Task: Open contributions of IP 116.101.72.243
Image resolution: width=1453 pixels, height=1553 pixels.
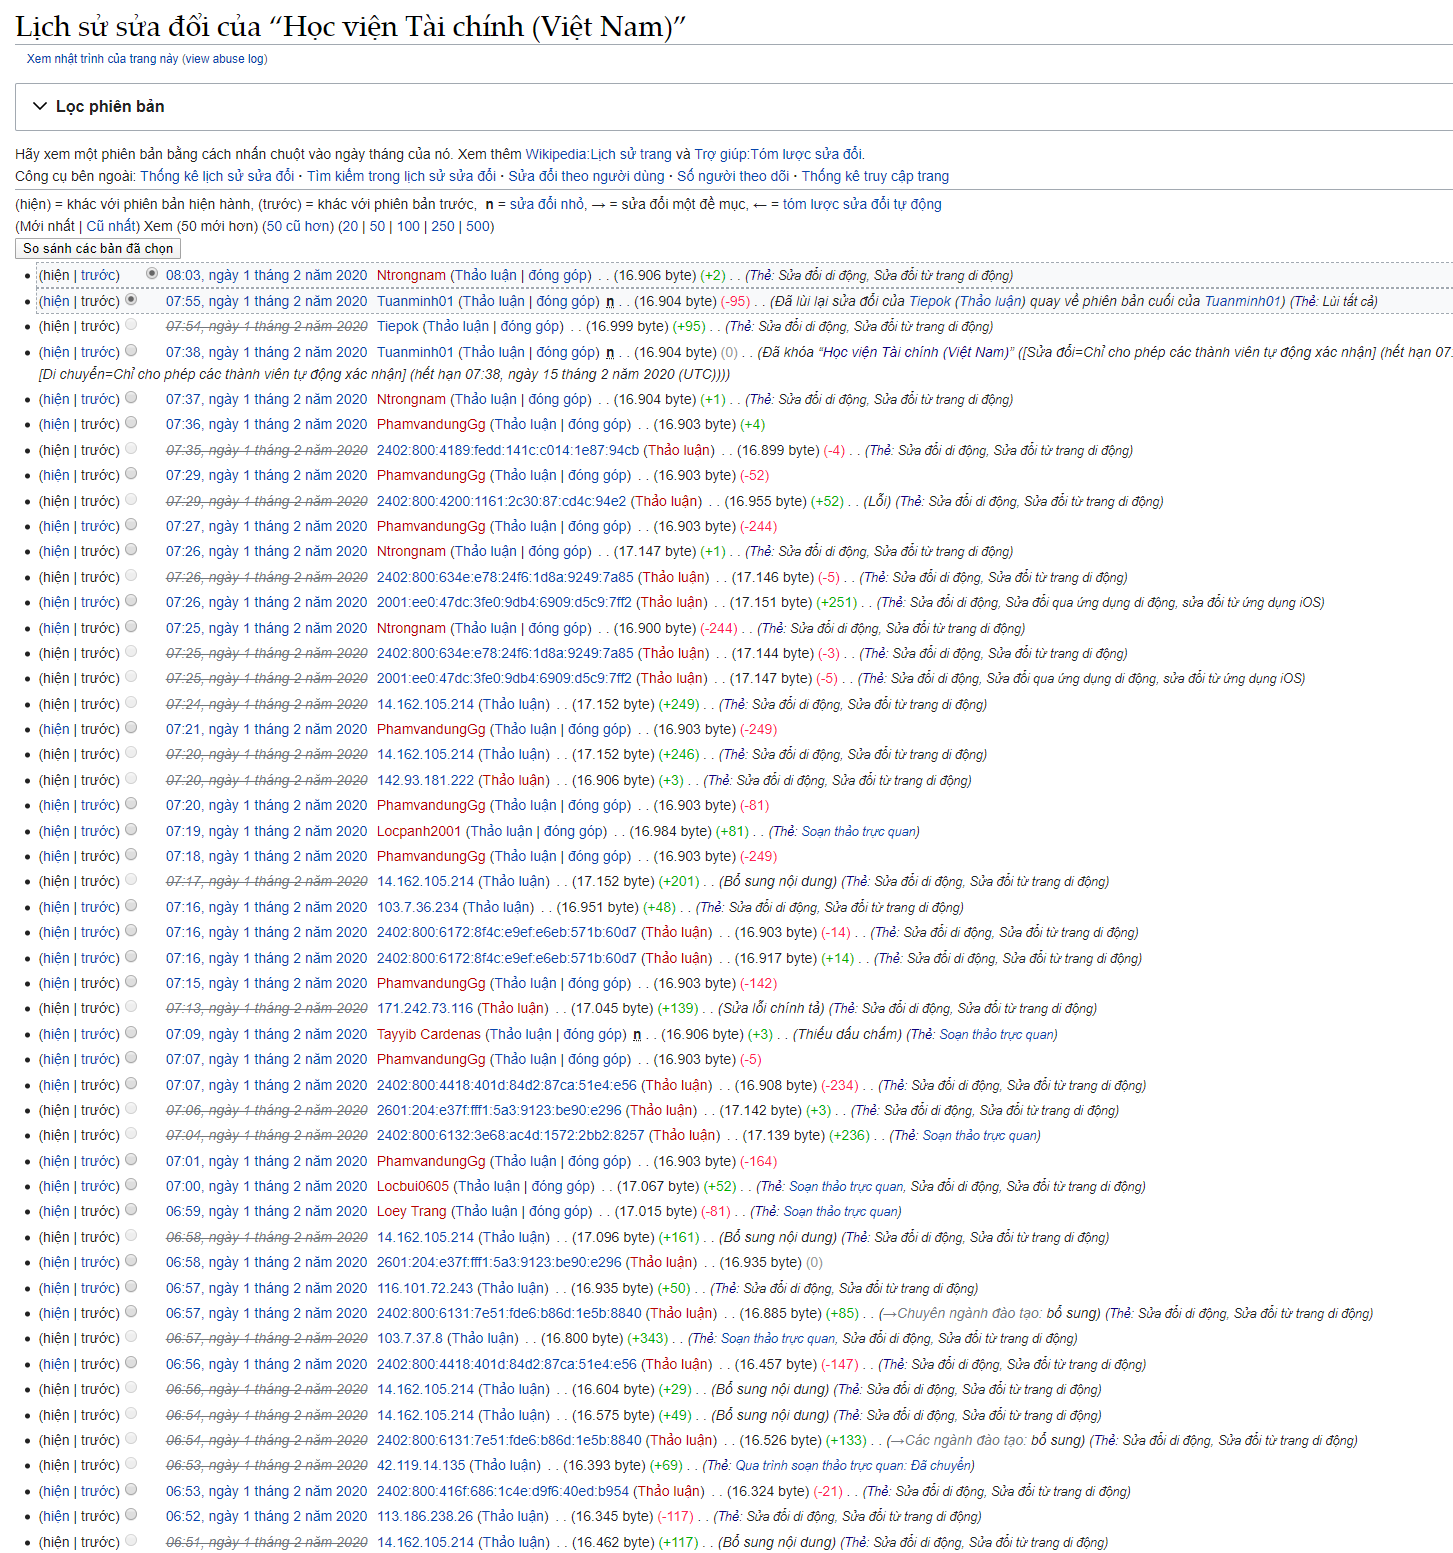Action: point(425,1288)
